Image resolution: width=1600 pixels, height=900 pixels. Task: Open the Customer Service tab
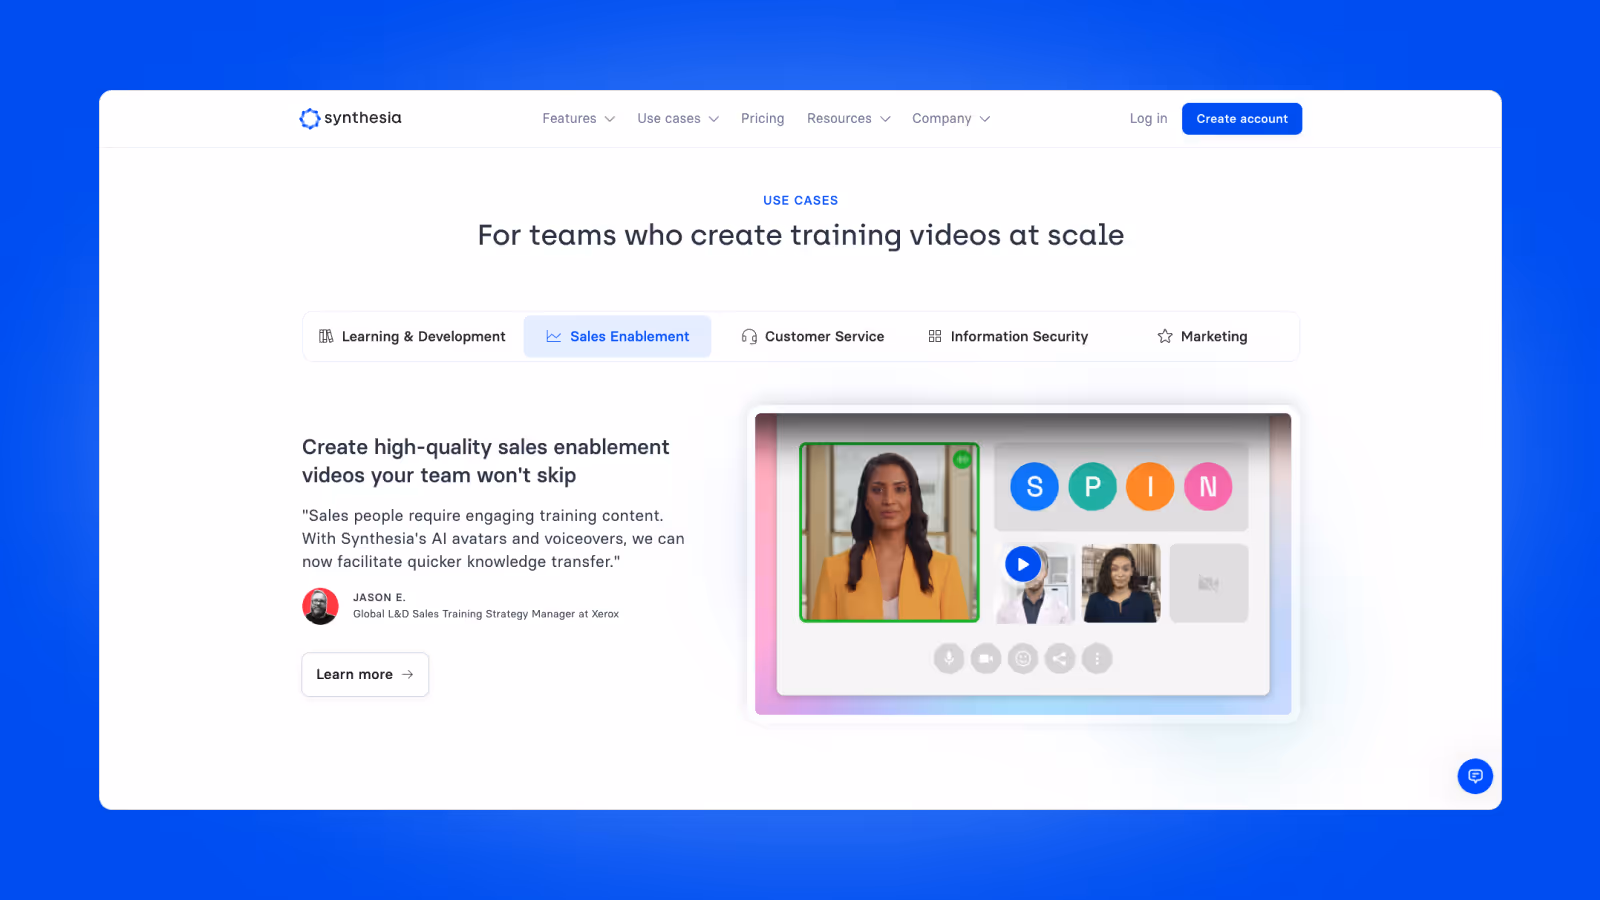click(x=812, y=337)
